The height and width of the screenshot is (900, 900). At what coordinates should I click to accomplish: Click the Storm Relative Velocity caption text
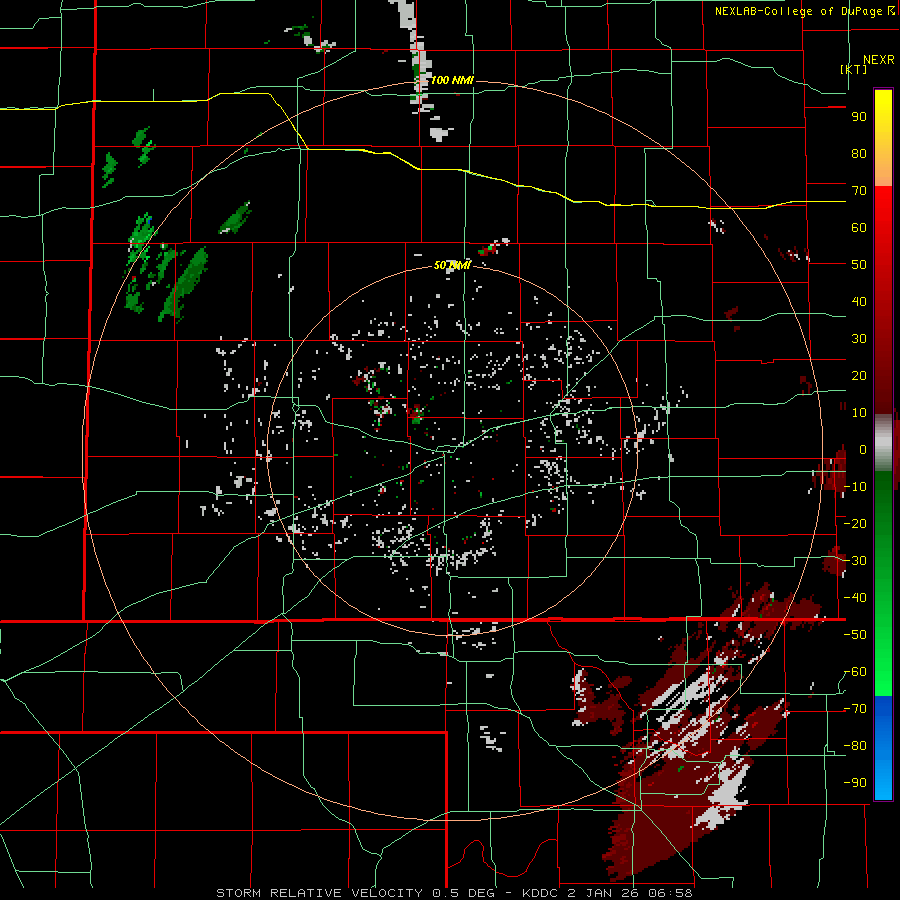(x=454, y=893)
